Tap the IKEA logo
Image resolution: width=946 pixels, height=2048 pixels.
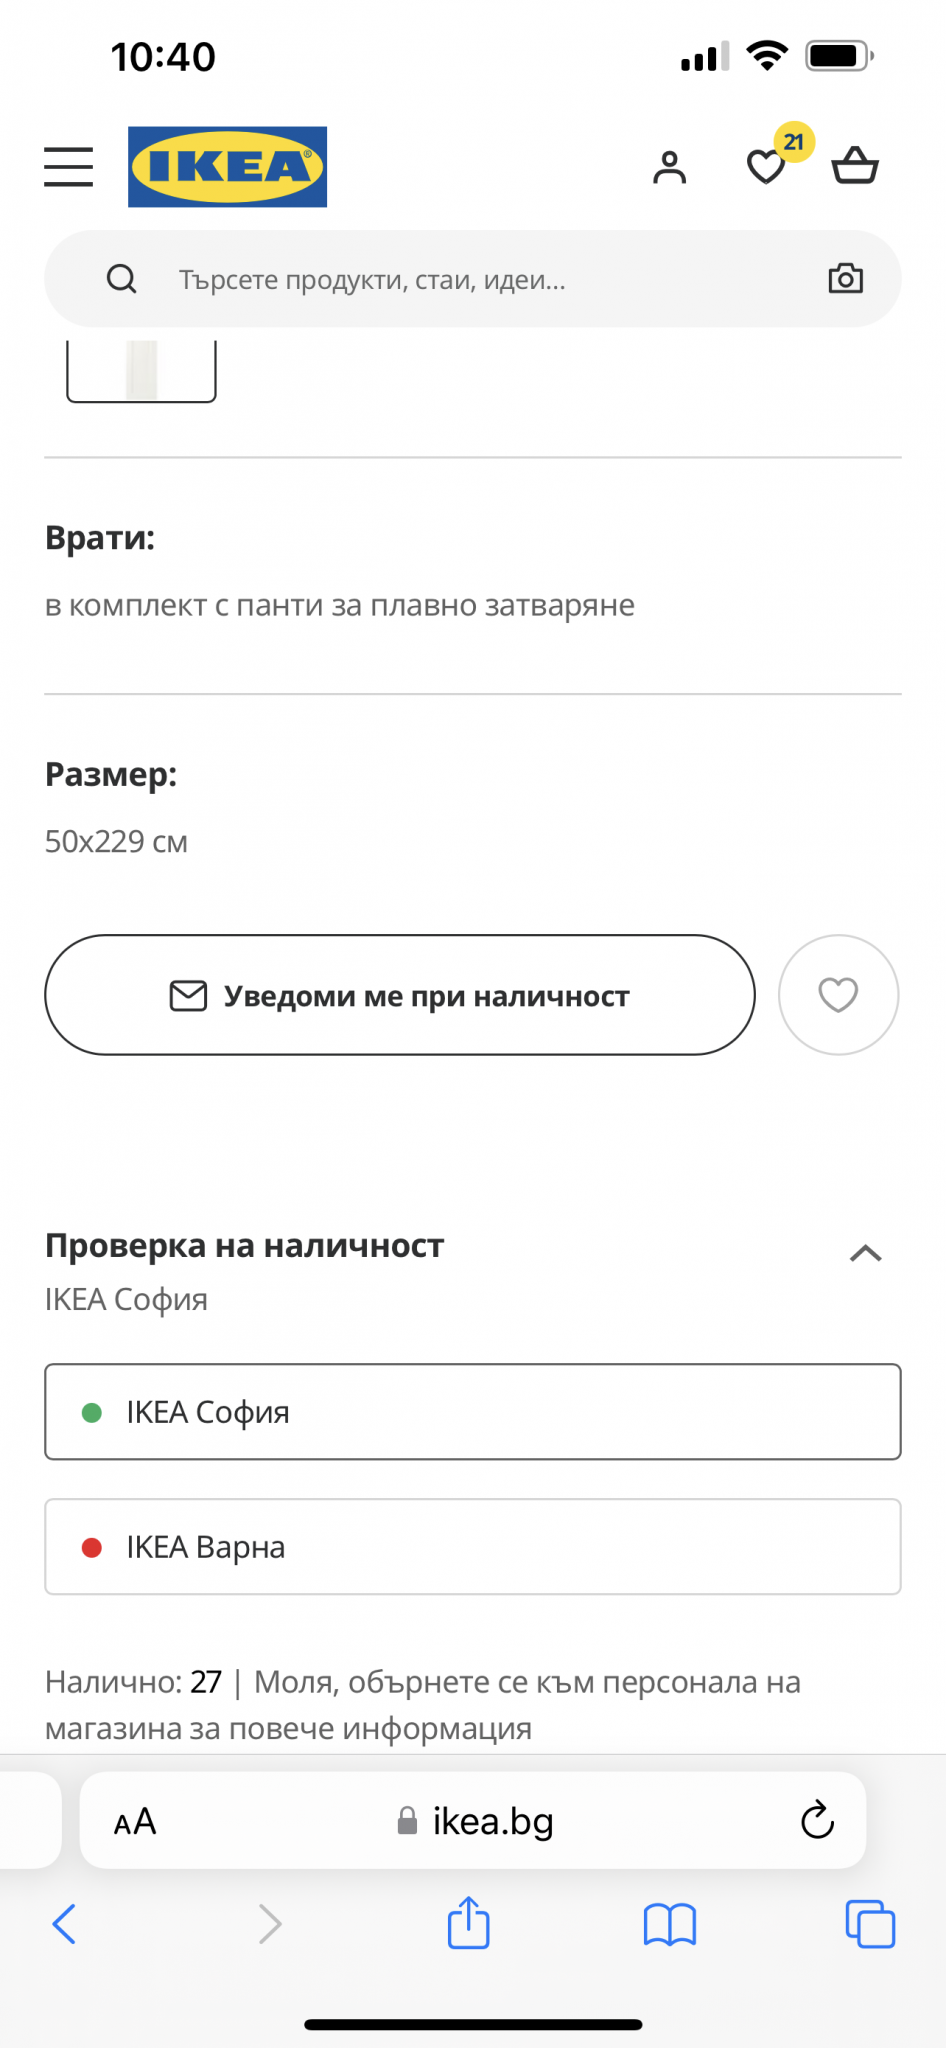click(227, 167)
